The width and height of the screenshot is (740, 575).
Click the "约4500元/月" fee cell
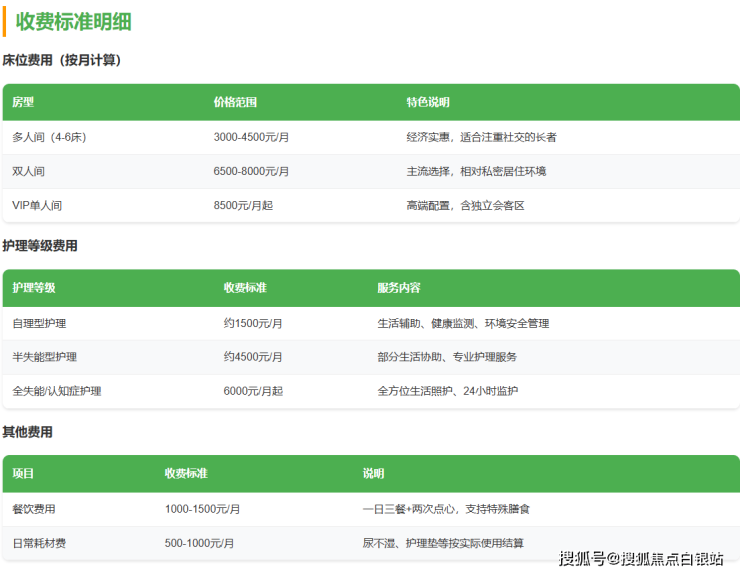pyautogui.click(x=253, y=357)
